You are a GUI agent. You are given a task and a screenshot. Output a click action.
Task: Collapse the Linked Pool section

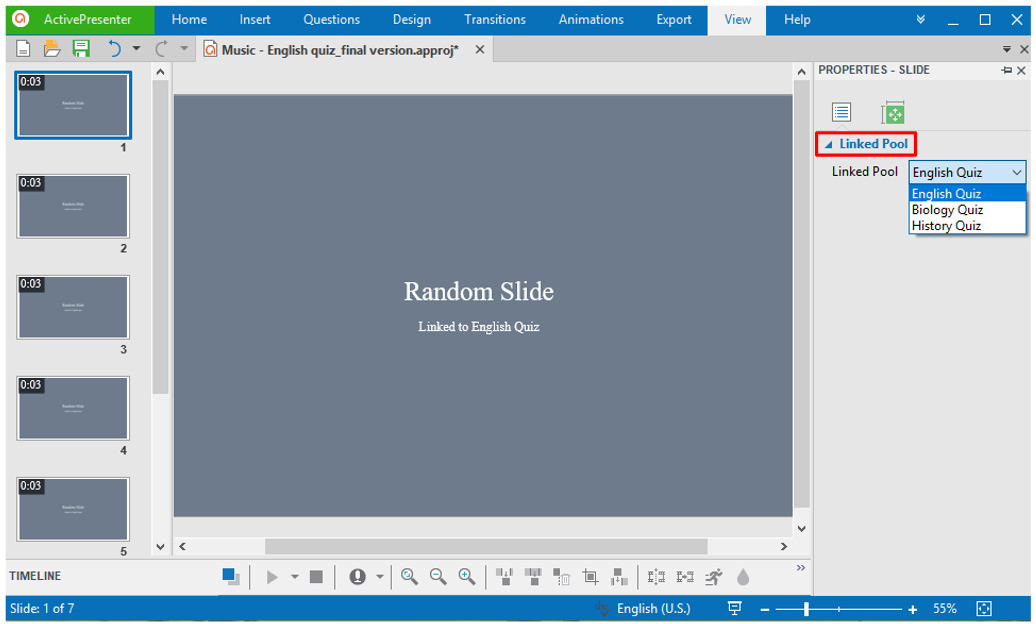pos(827,144)
